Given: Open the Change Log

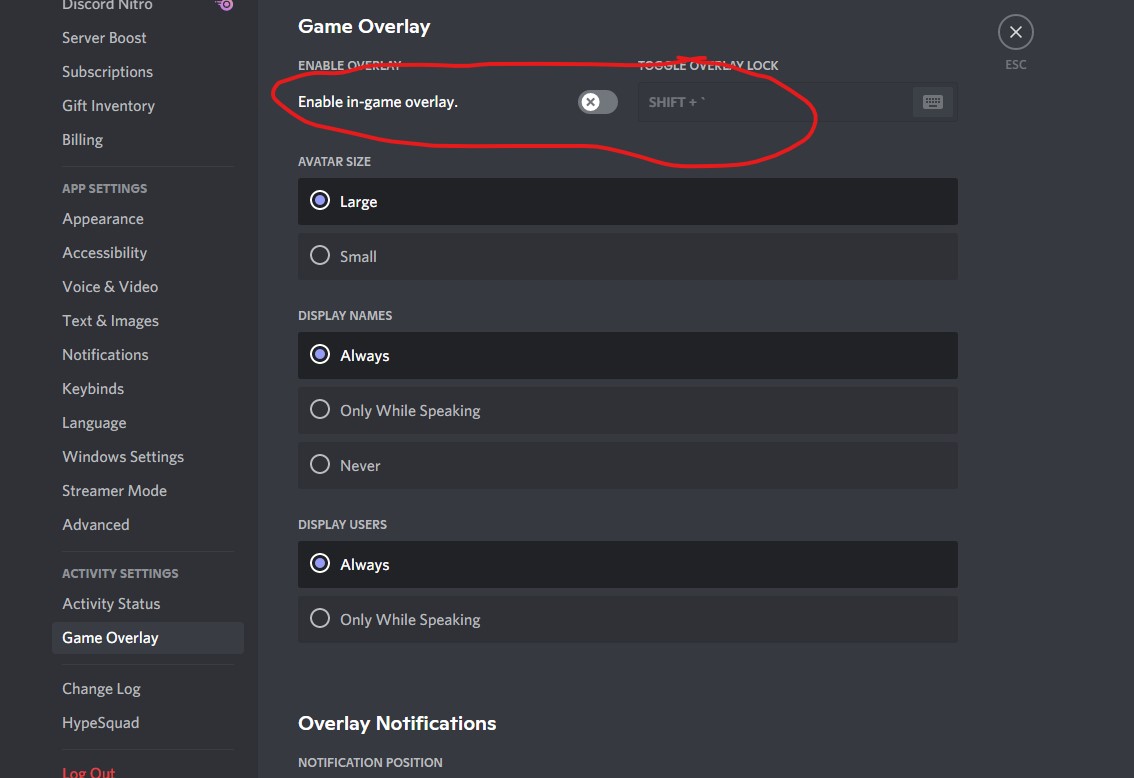Looking at the screenshot, I should (x=101, y=689).
